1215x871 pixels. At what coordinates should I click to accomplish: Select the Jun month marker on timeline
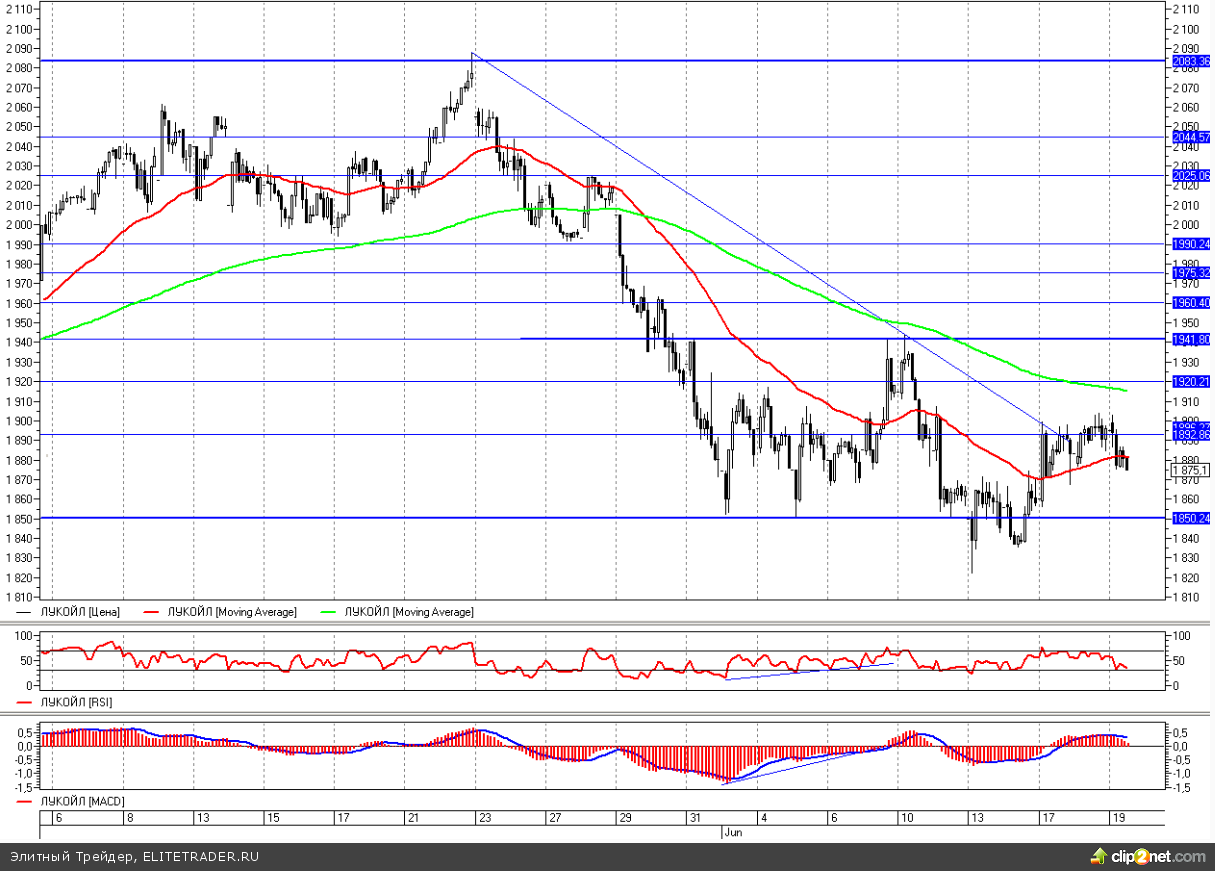pyautogui.click(x=732, y=832)
